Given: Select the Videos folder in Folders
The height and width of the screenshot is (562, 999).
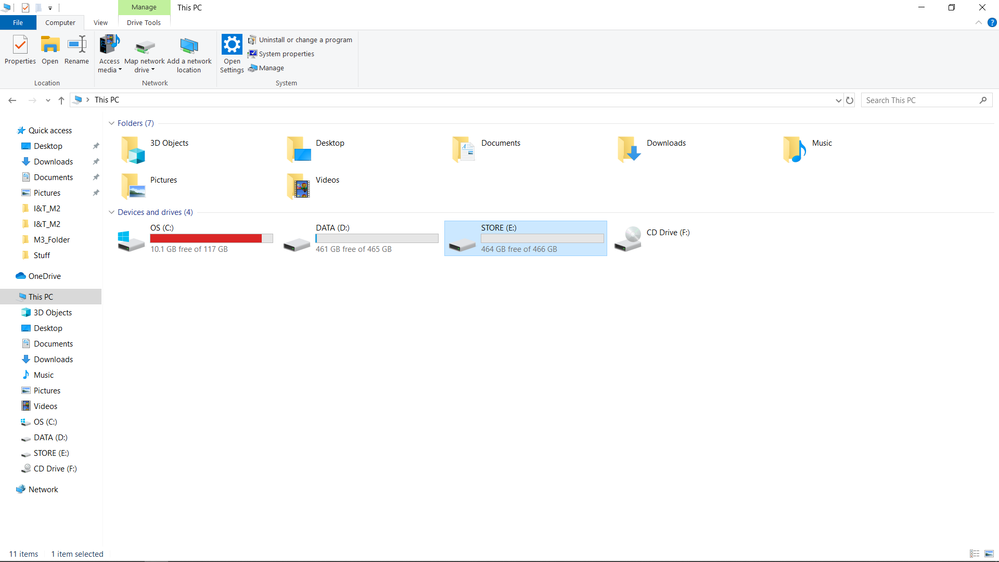Looking at the screenshot, I should tap(313, 185).
